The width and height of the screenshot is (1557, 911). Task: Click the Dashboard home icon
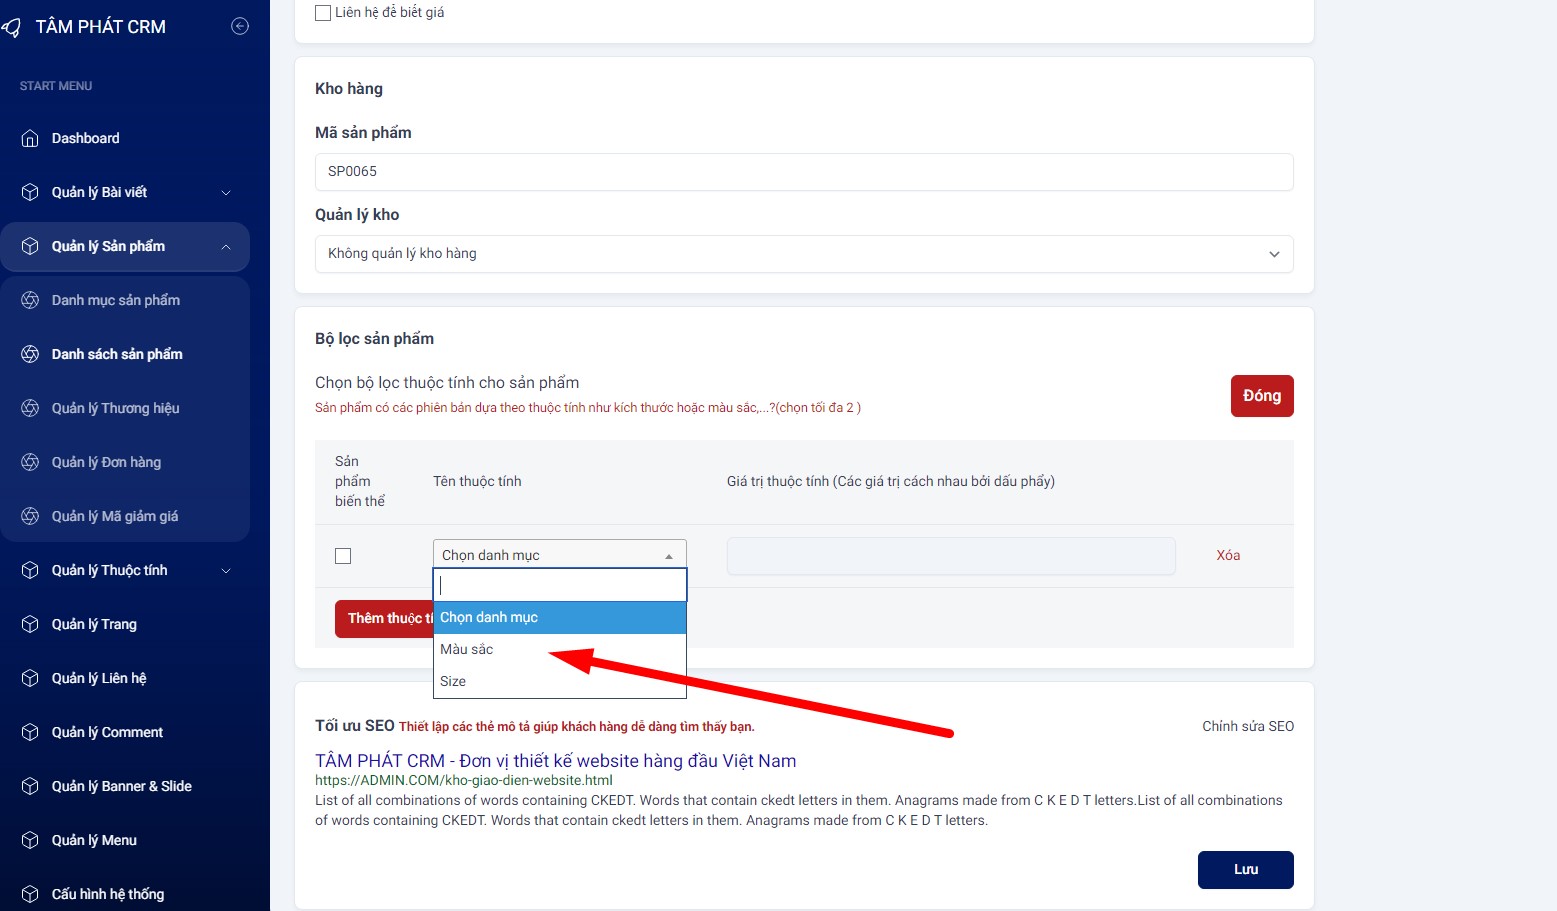coord(30,139)
